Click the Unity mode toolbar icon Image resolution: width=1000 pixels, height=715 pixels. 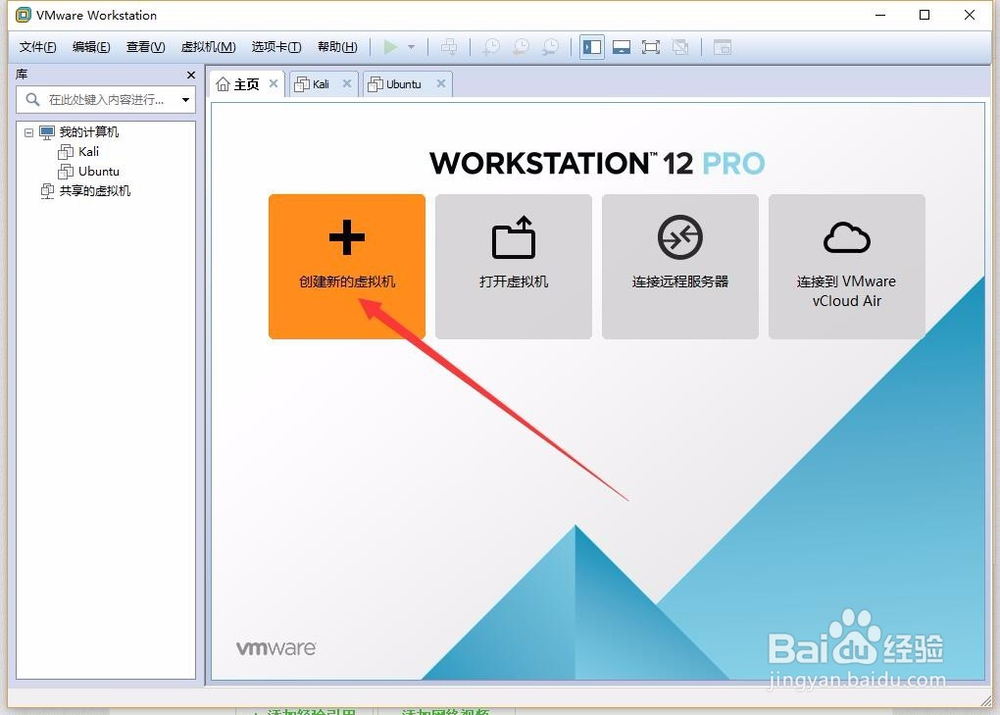(680, 47)
